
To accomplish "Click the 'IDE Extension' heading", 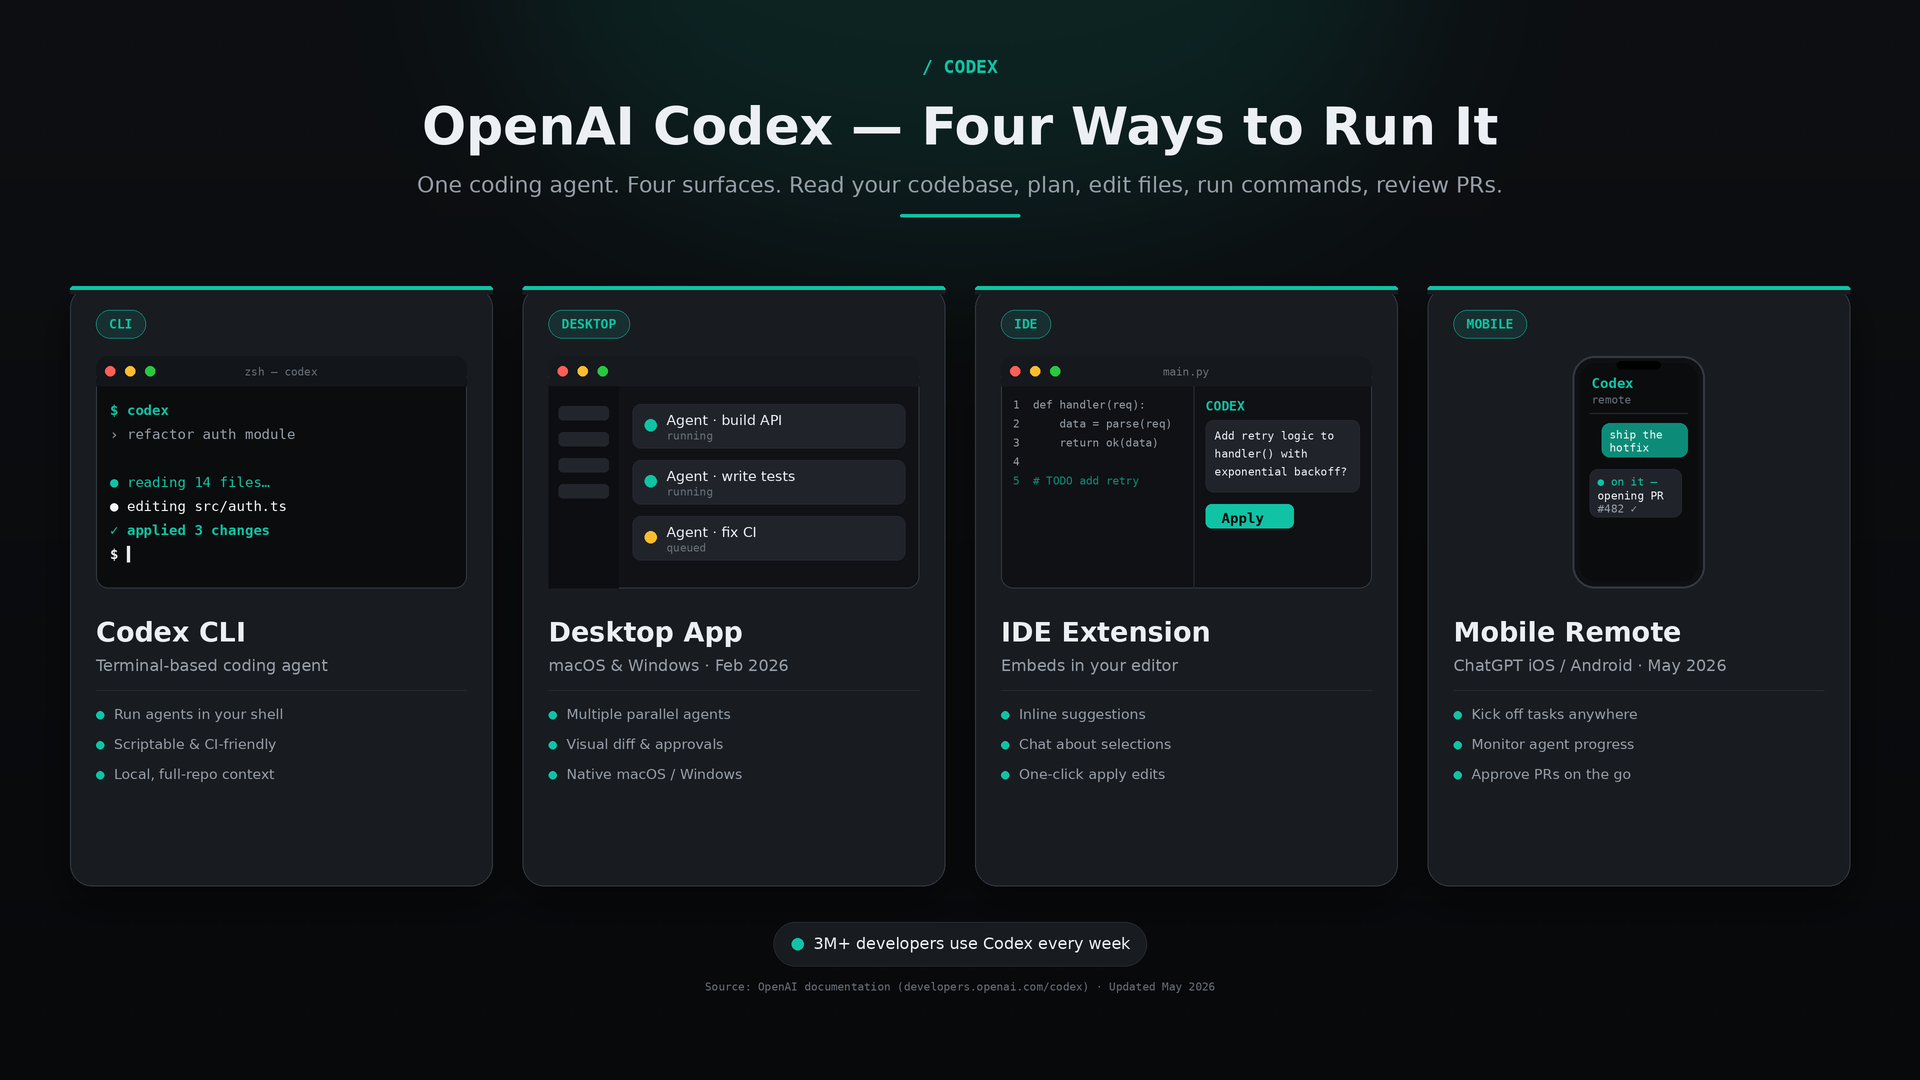I will 1106,632.
